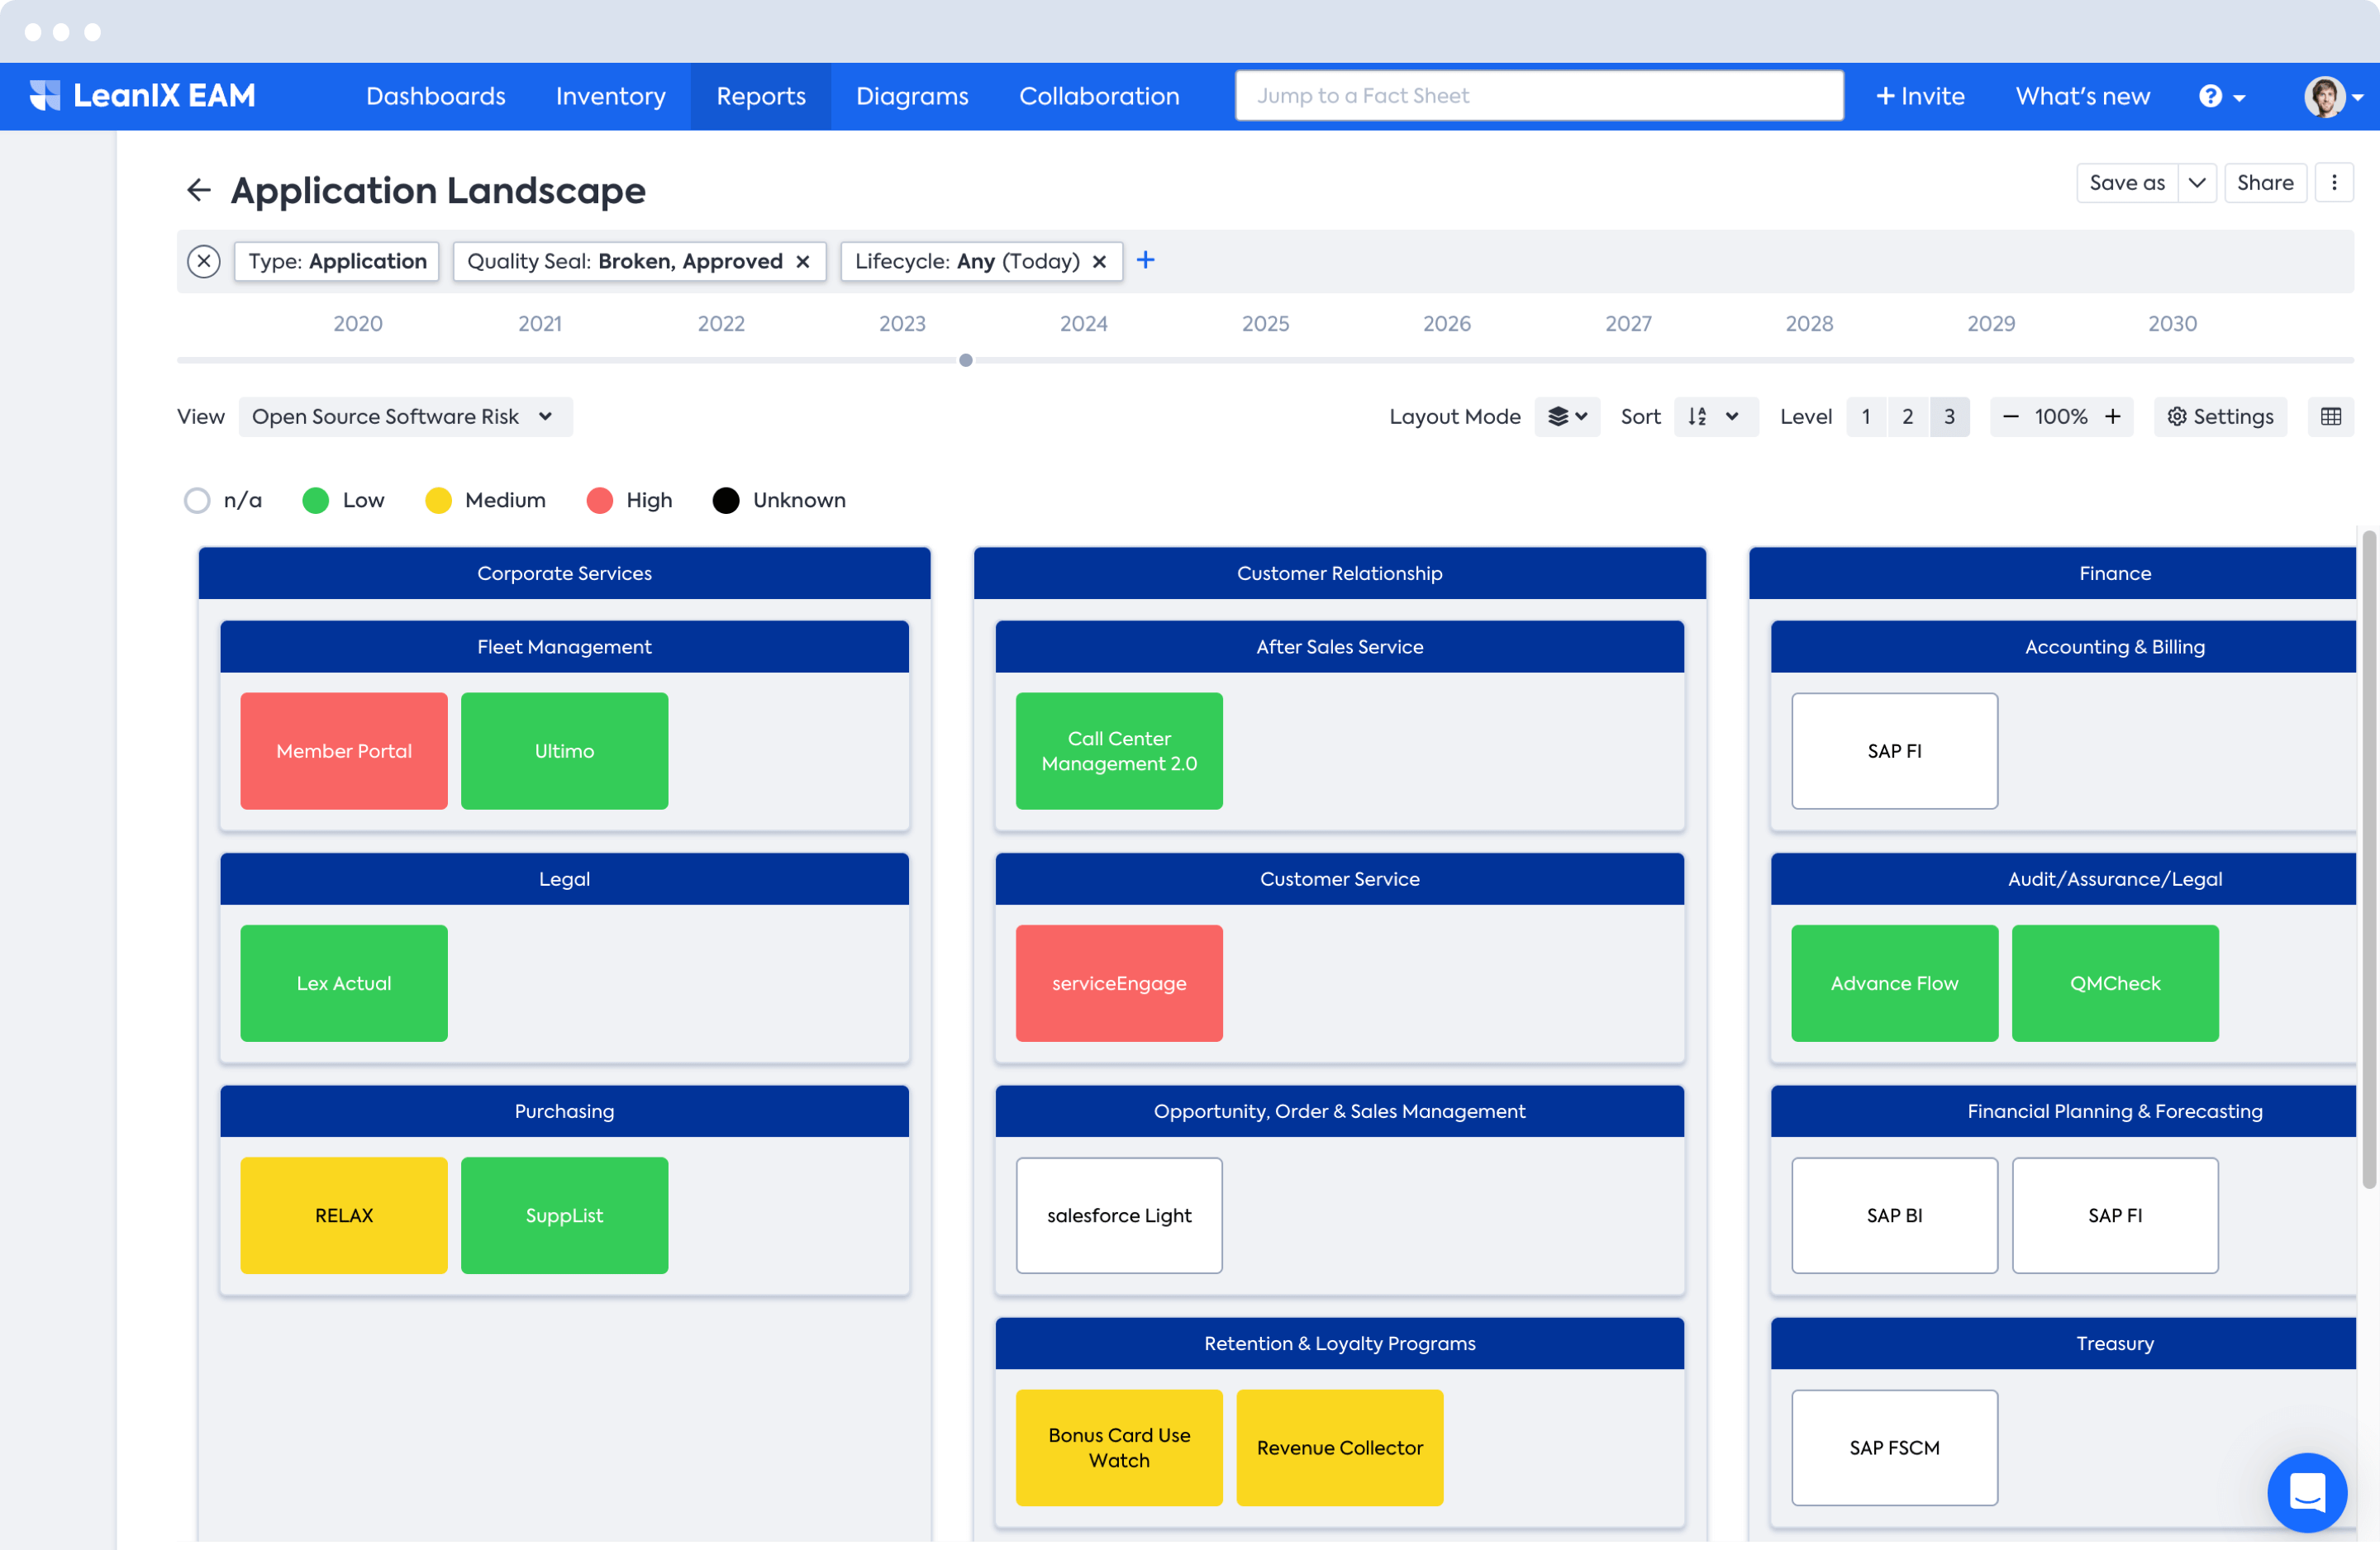Open the SAP FSCM tile

point(1895,1447)
